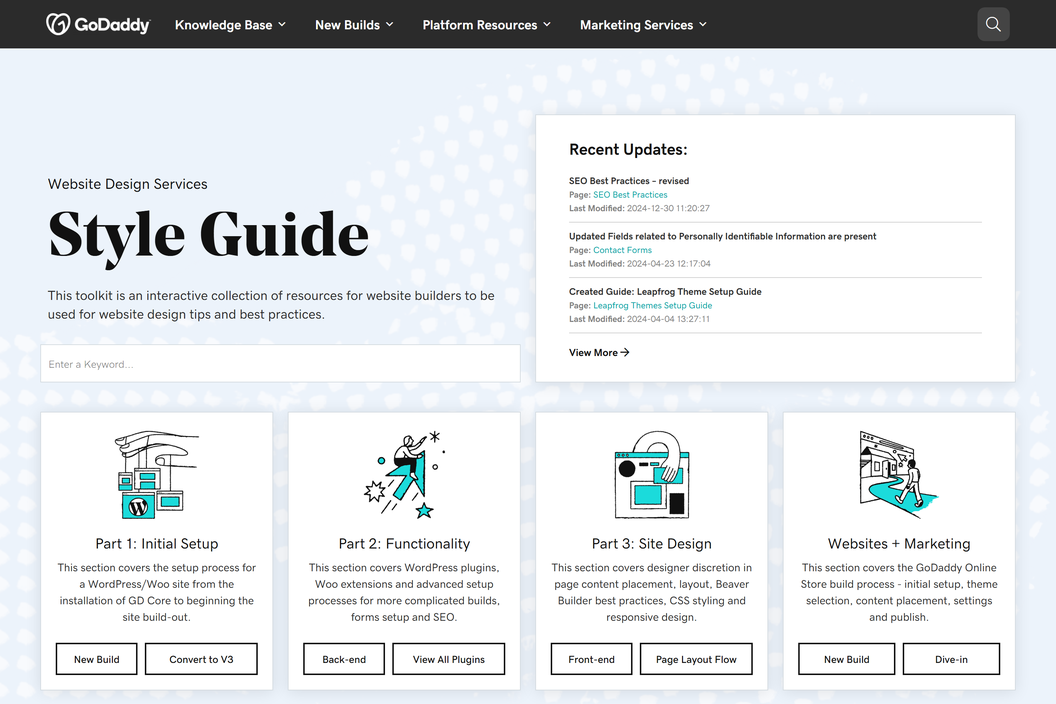
Task: Open the Contact Forms page link
Action: [622, 250]
